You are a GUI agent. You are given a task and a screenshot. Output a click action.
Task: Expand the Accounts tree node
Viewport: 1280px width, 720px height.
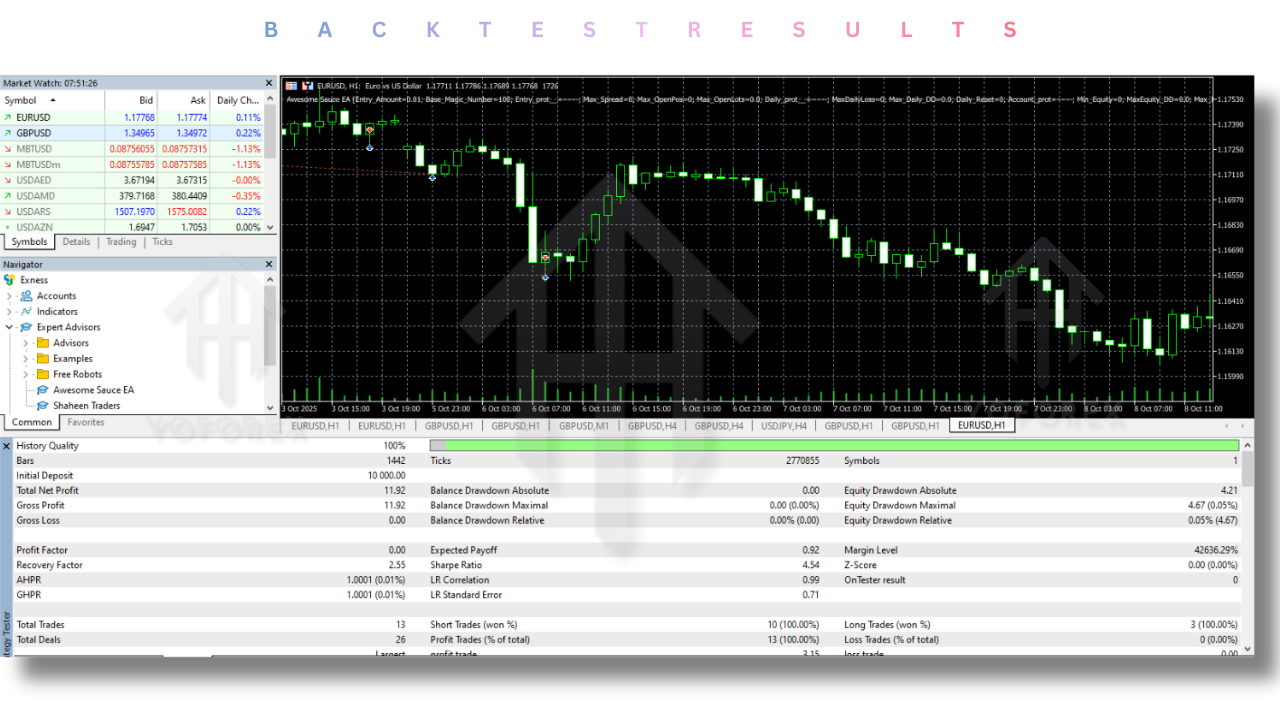10,296
